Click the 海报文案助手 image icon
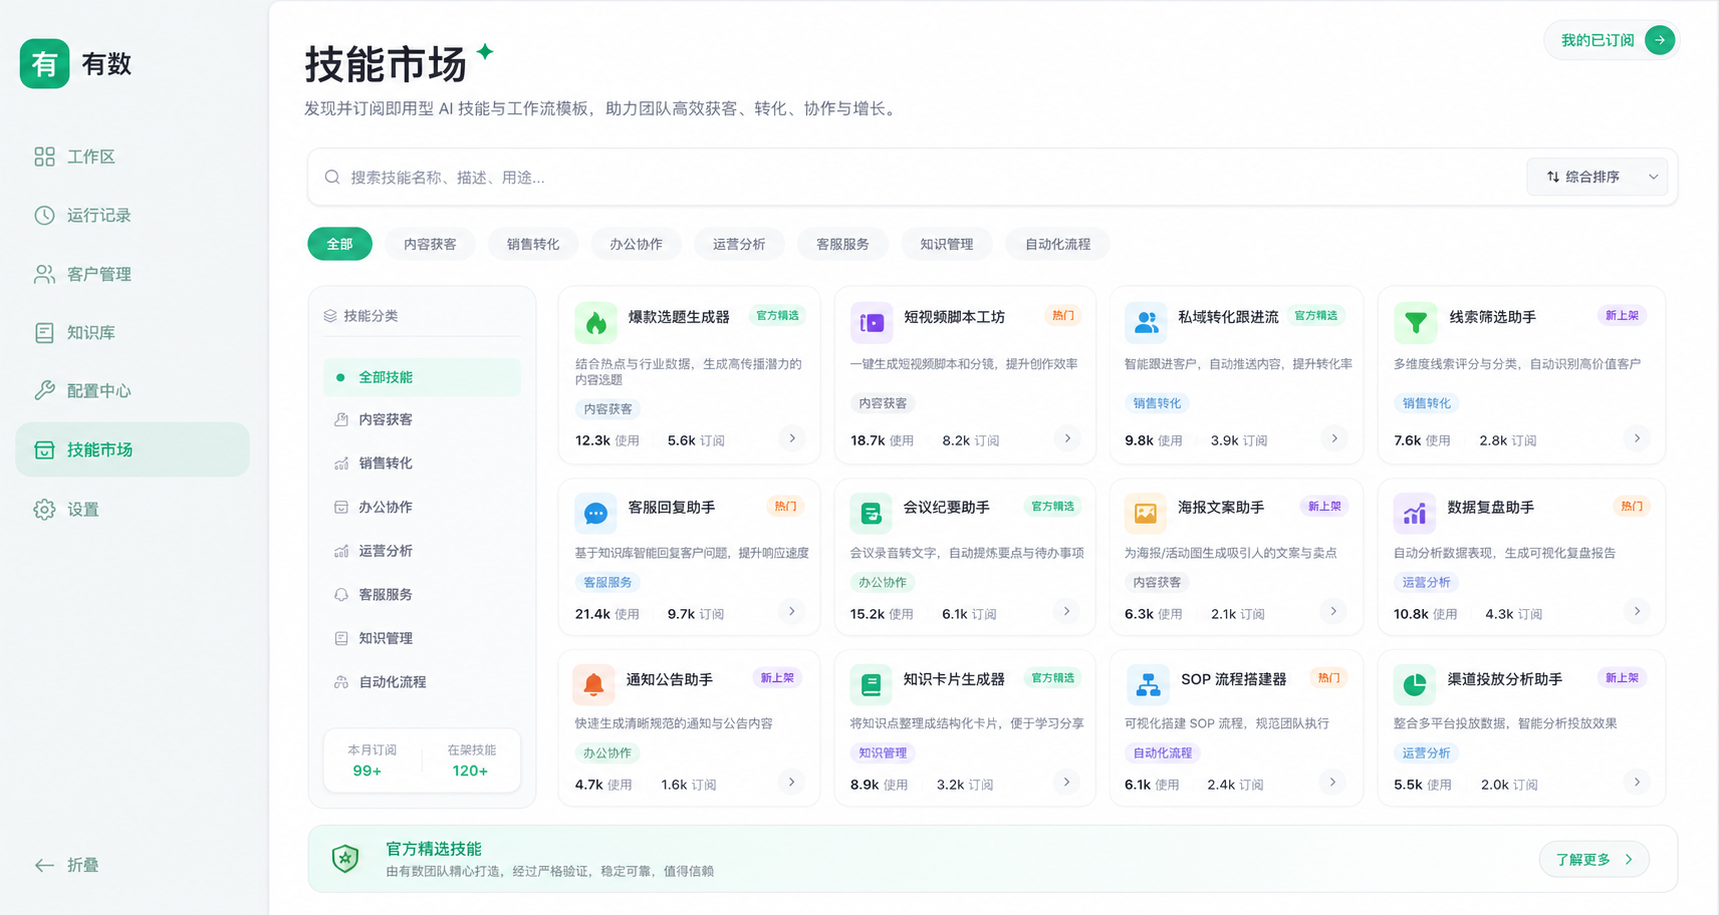Image resolution: width=1719 pixels, height=915 pixels. pyautogui.click(x=1146, y=513)
